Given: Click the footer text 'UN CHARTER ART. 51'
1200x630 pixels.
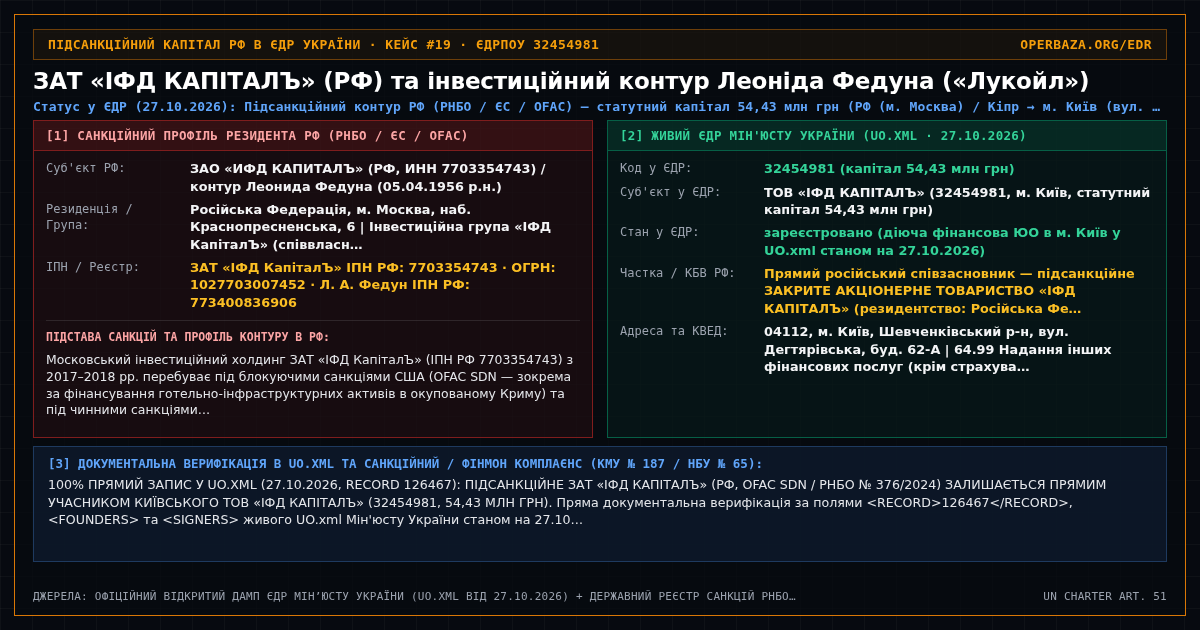Looking at the screenshot, I should coord(1105,596).
